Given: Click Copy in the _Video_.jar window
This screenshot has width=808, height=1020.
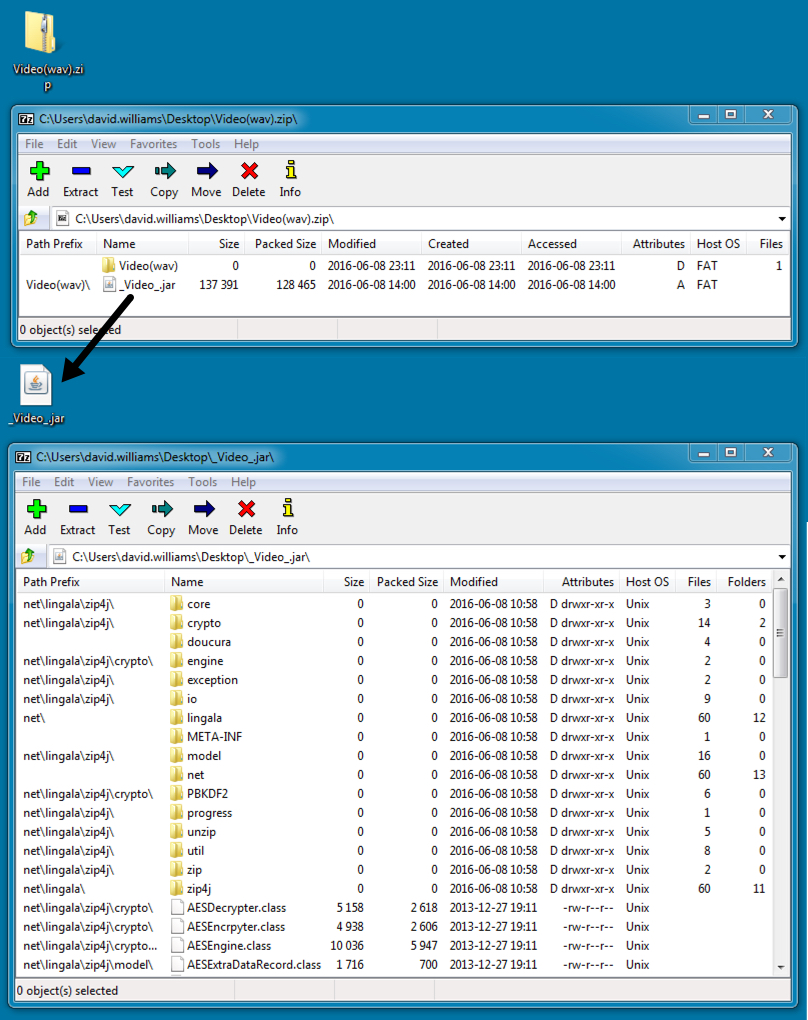Looking at the screenshot, I should pos(161,518).
